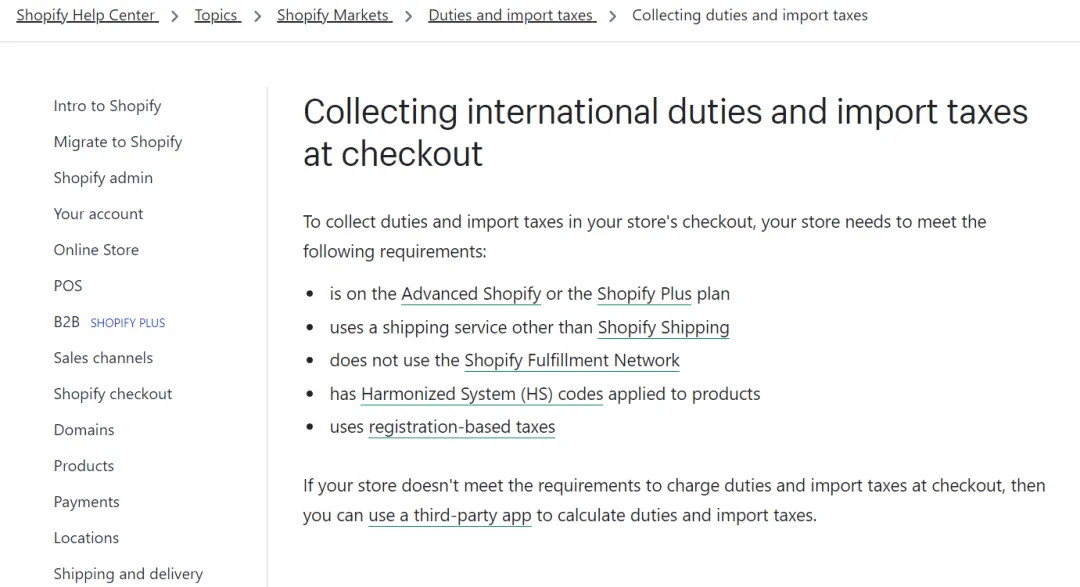Open Migrate to Shopify in the sidebar
This screenshot has height=587, width=1080.
click(x=118, y=142)
